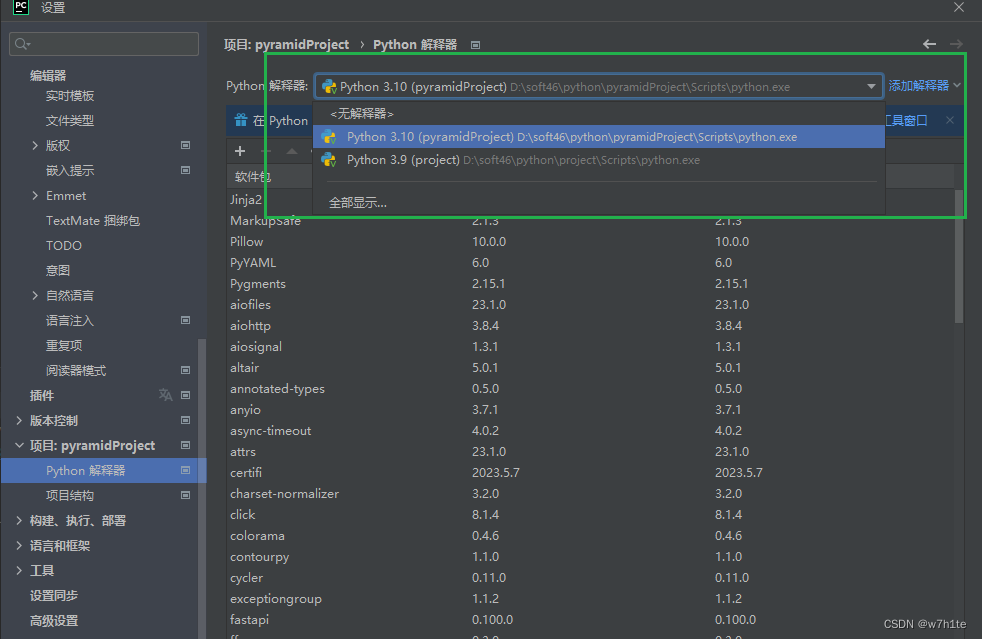982x639 pixels.
Task: Click the package table vertical scrollbar
Action: pyautogui.click(x=959, y=257)
